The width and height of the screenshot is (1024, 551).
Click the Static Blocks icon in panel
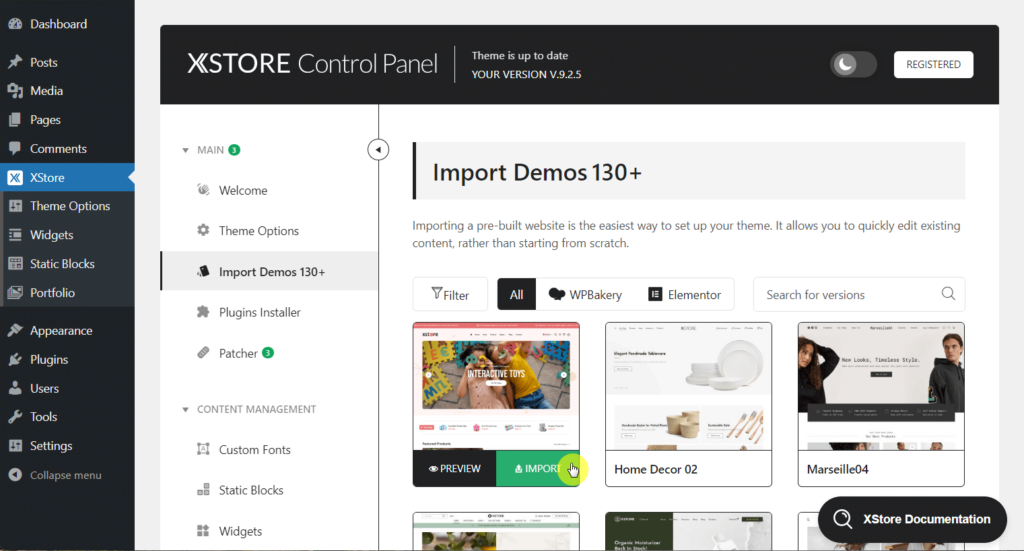203,490
